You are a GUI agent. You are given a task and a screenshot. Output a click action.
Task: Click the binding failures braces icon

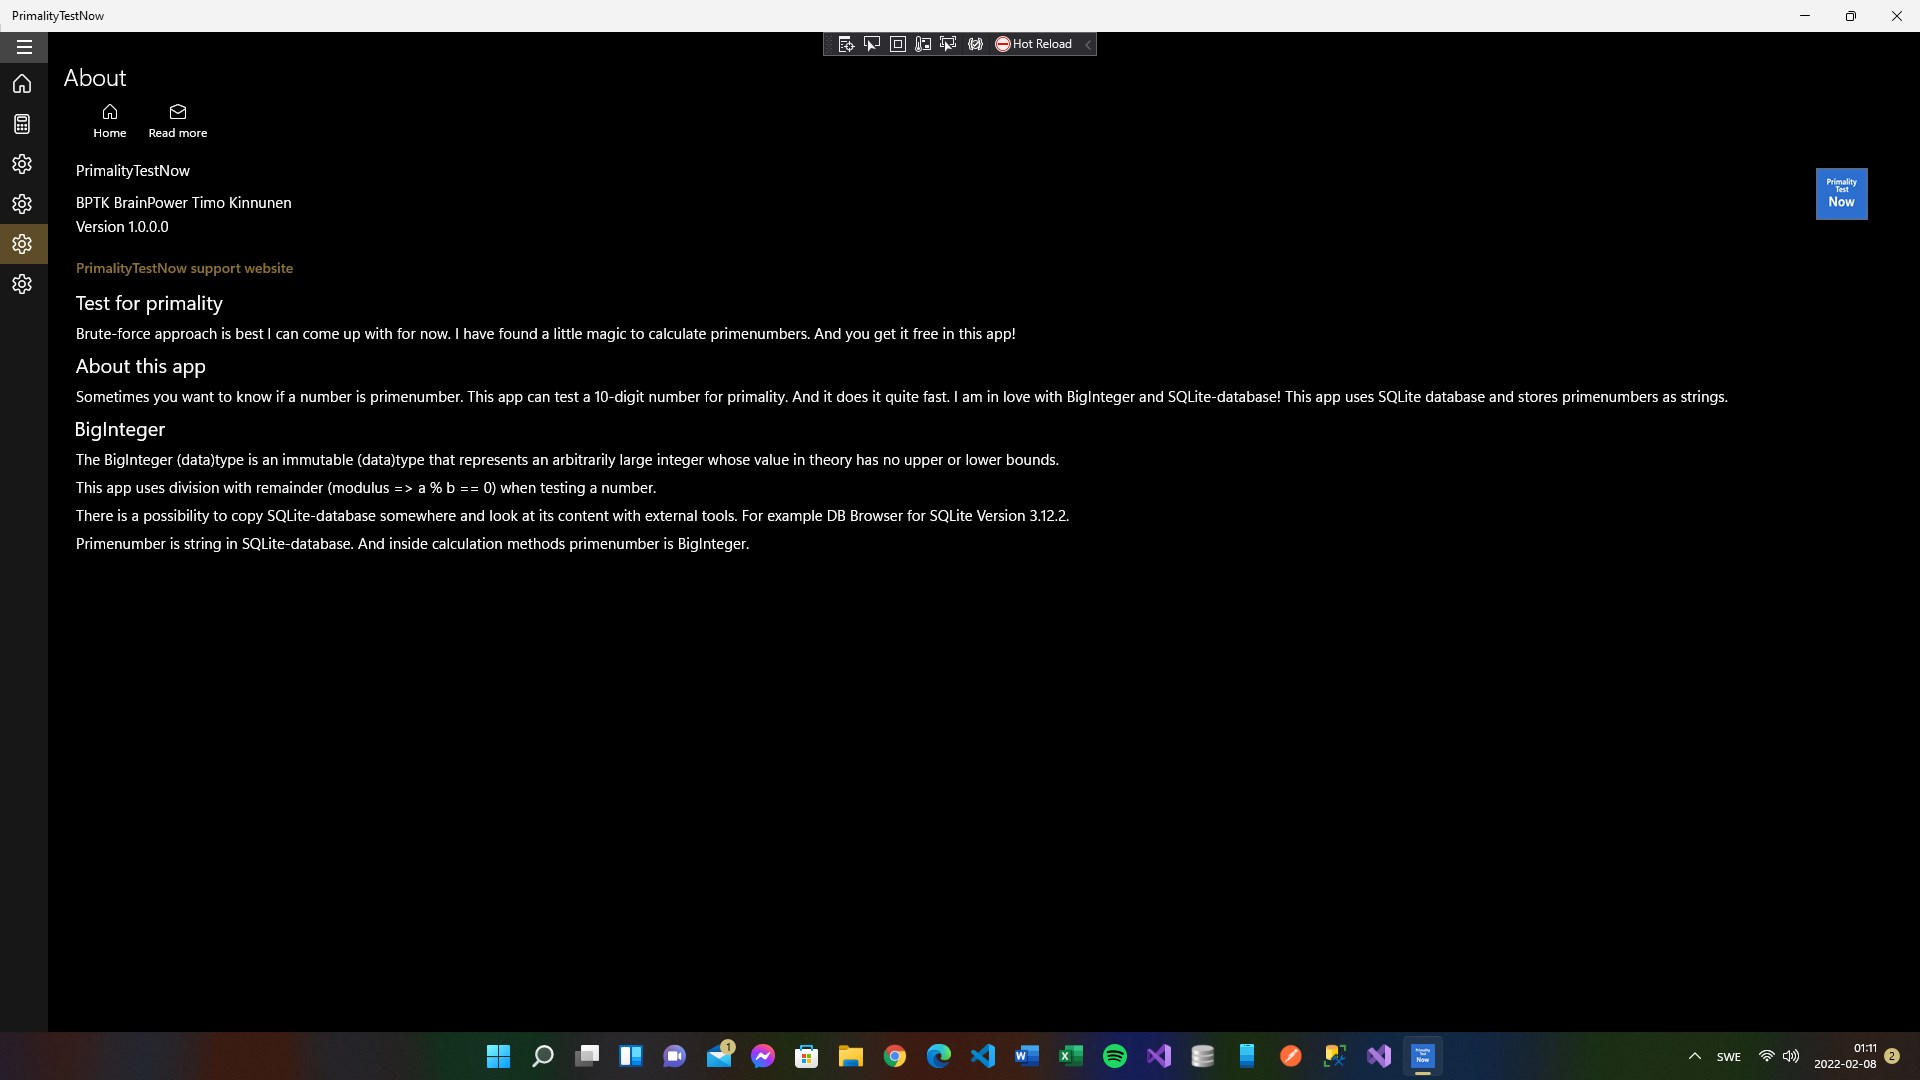tap(975, 44)
